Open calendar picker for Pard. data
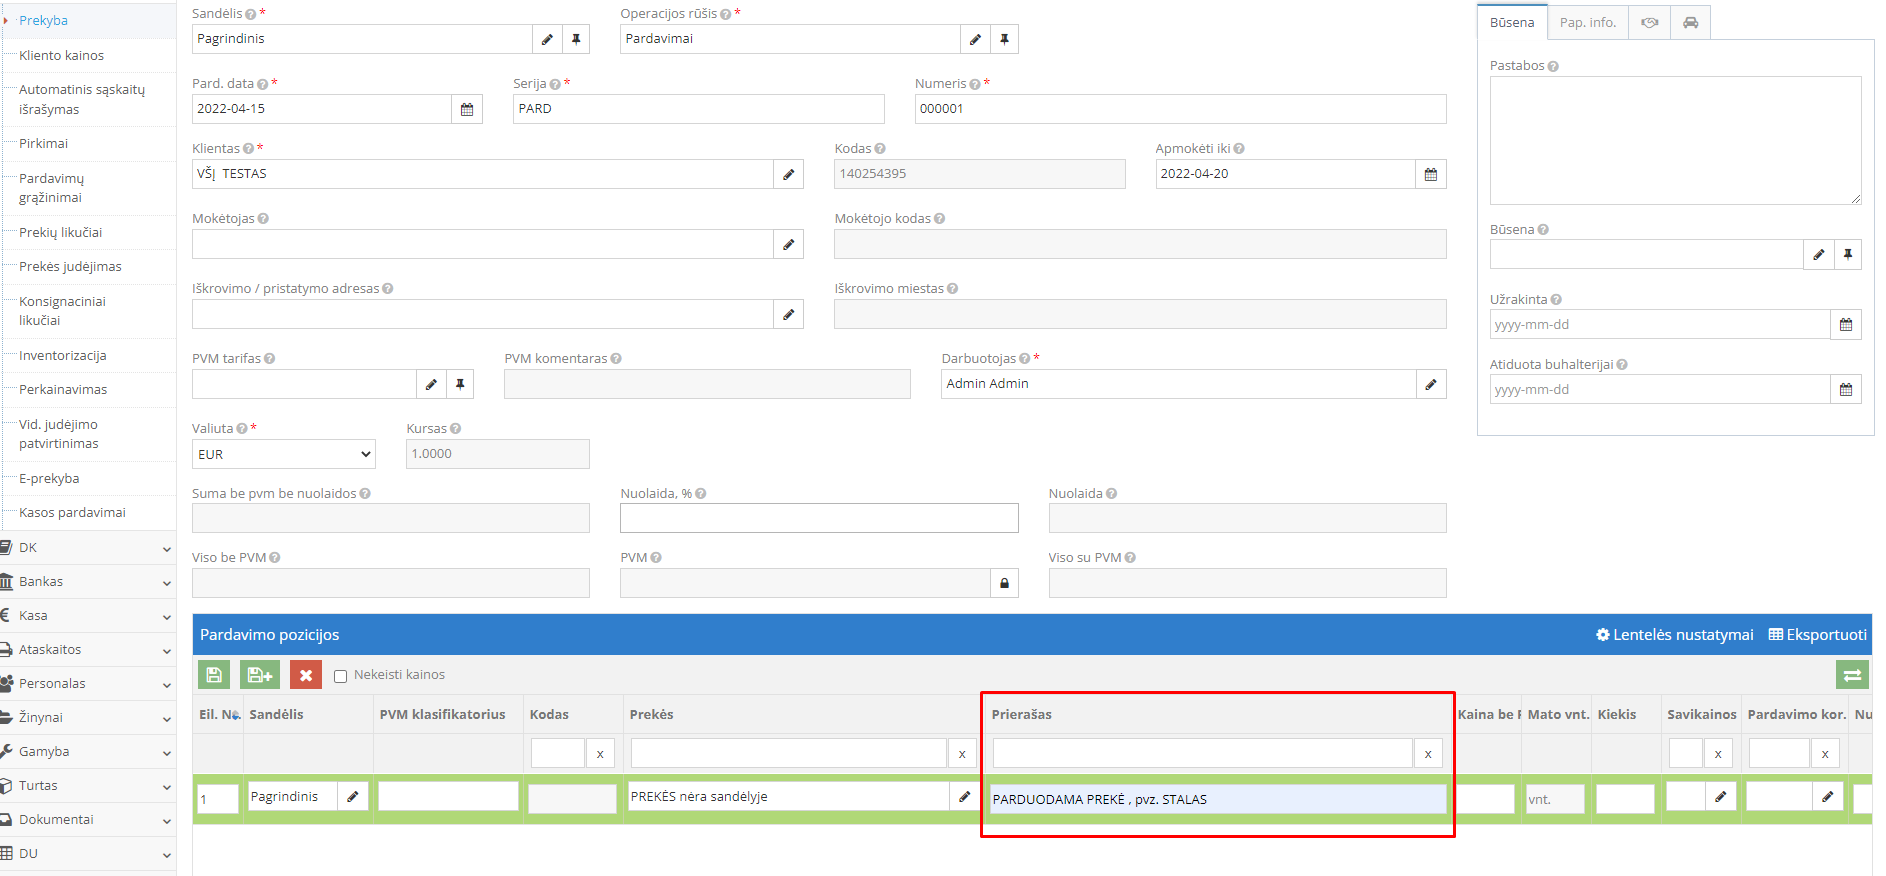 point(467,109)
